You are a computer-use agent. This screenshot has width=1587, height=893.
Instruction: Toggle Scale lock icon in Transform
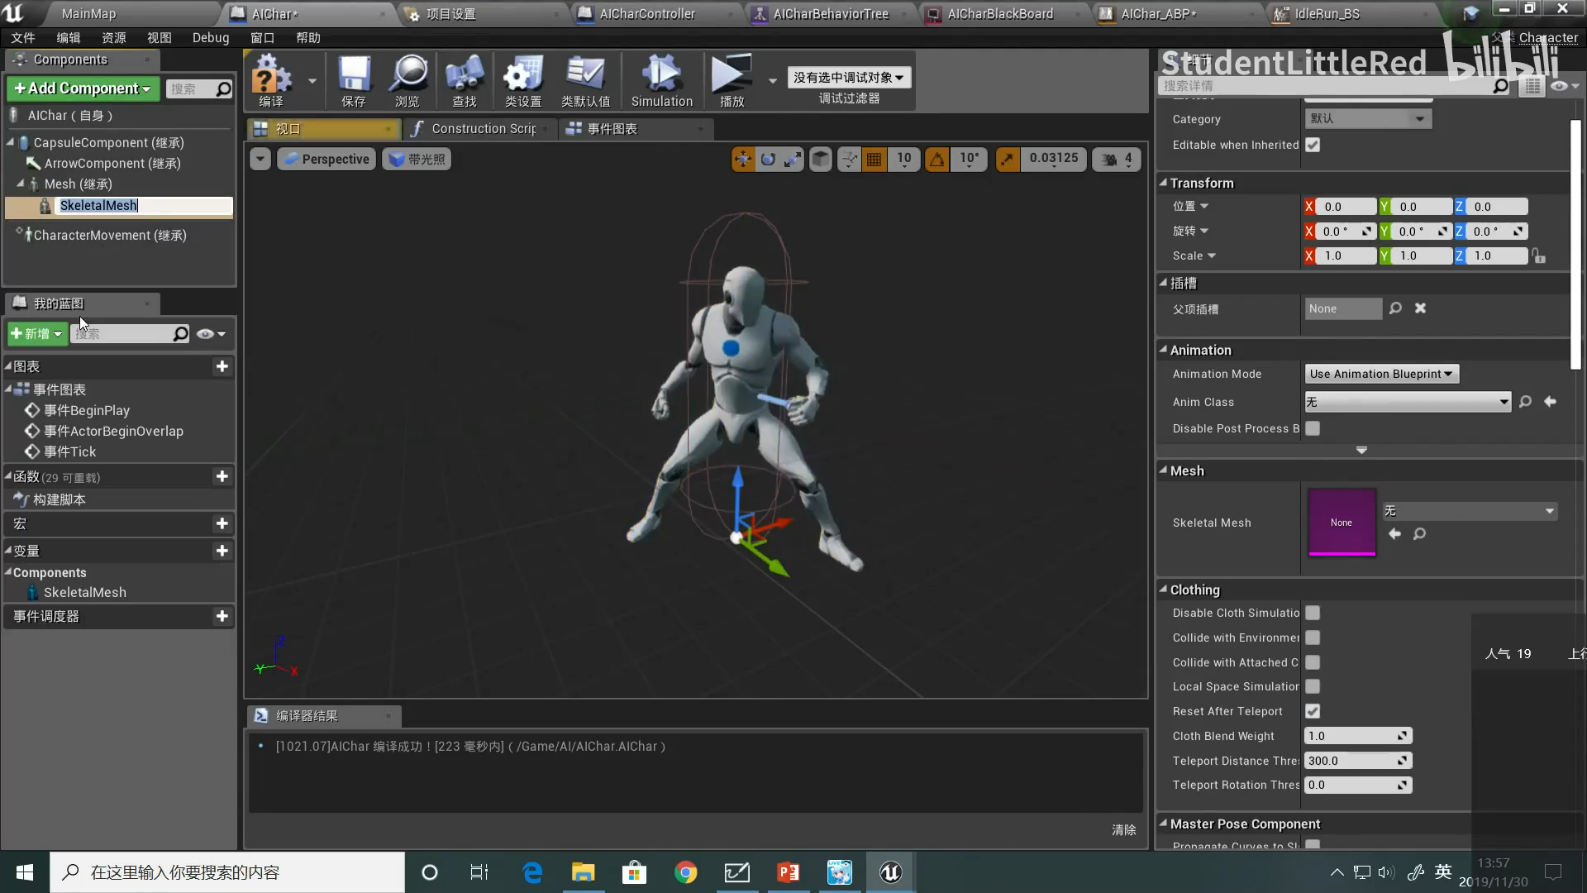tap(1539, 256)
